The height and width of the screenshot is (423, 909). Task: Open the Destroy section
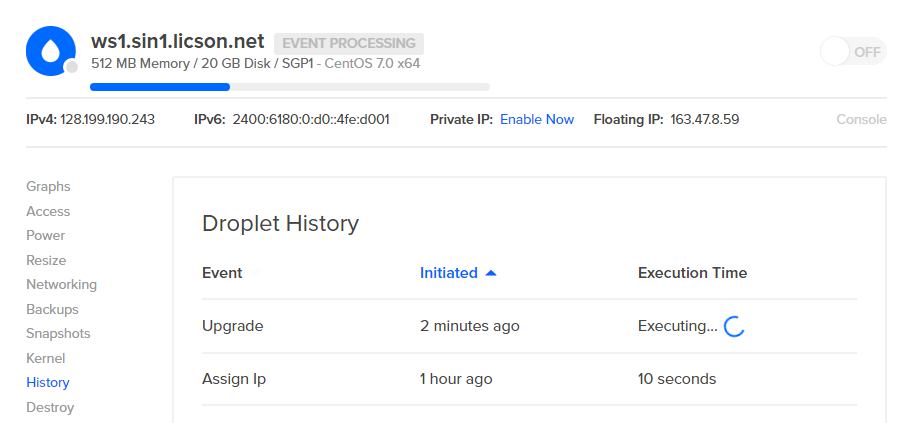tap(50, 407)
